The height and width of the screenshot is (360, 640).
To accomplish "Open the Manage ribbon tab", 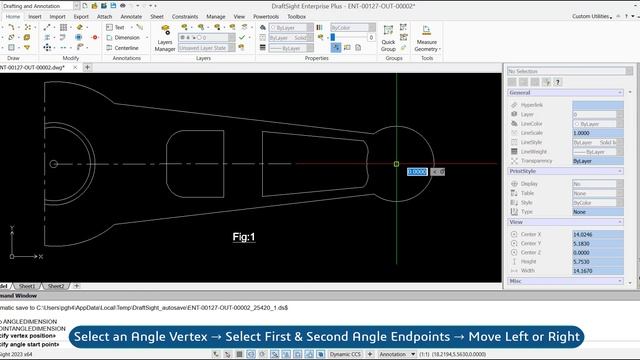I will 216,16.
